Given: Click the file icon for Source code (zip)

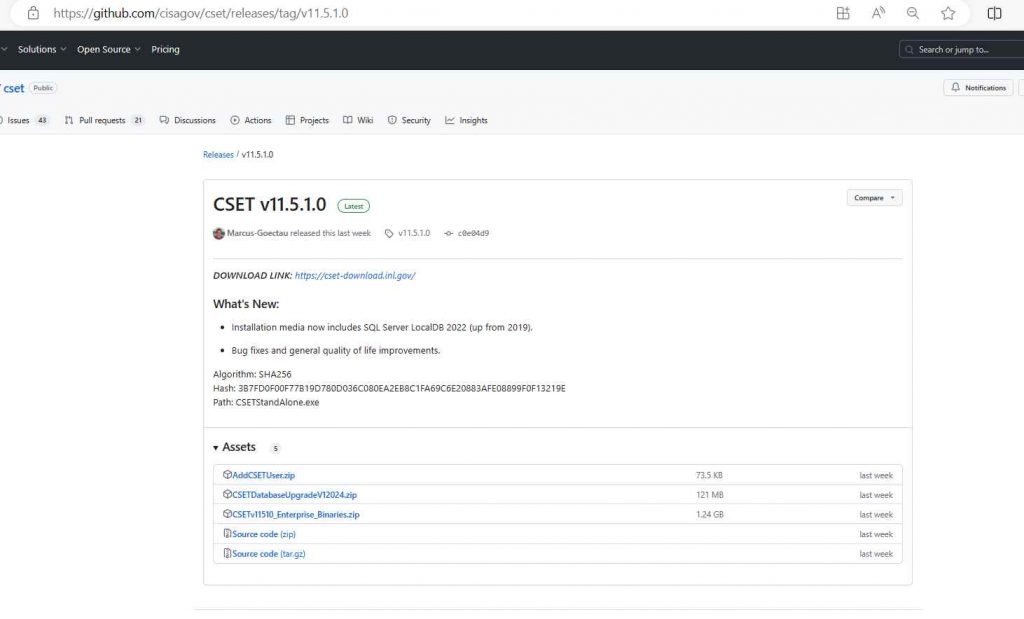Looking at the screenshot, I should [227, 533].
